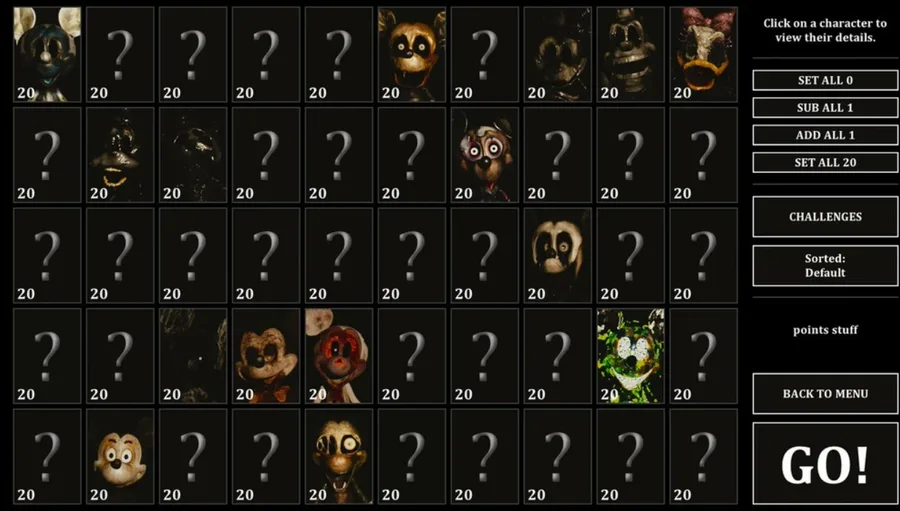Image resolution: width=900 pixels, height=511 pixels.
Task: Select the tan Mickey with bow tie portrait
Action: coord(266,356)
